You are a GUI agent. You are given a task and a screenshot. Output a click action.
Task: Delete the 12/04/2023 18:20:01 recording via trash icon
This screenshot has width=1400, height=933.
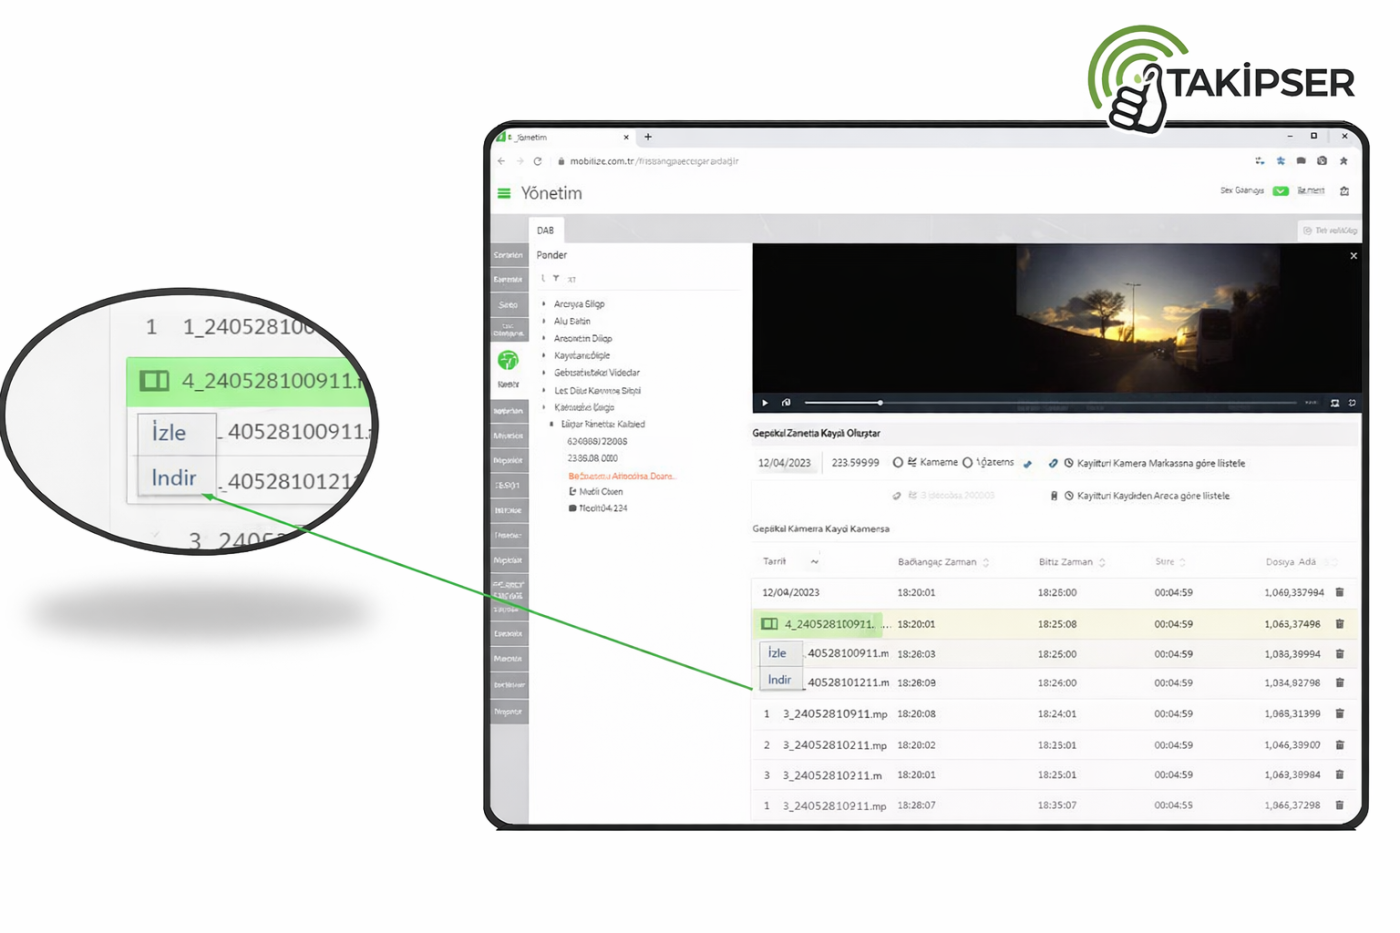point(1339,592)
